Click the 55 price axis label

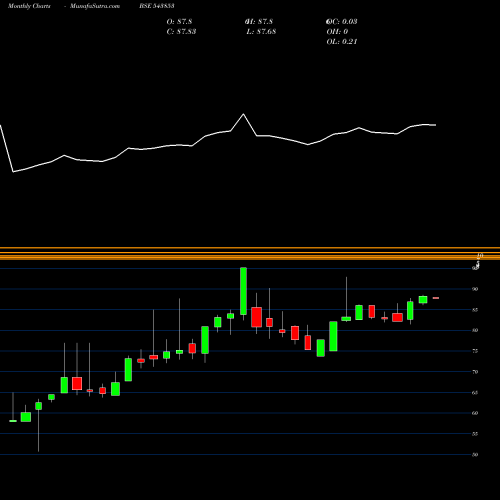click(x=475, y=434)
